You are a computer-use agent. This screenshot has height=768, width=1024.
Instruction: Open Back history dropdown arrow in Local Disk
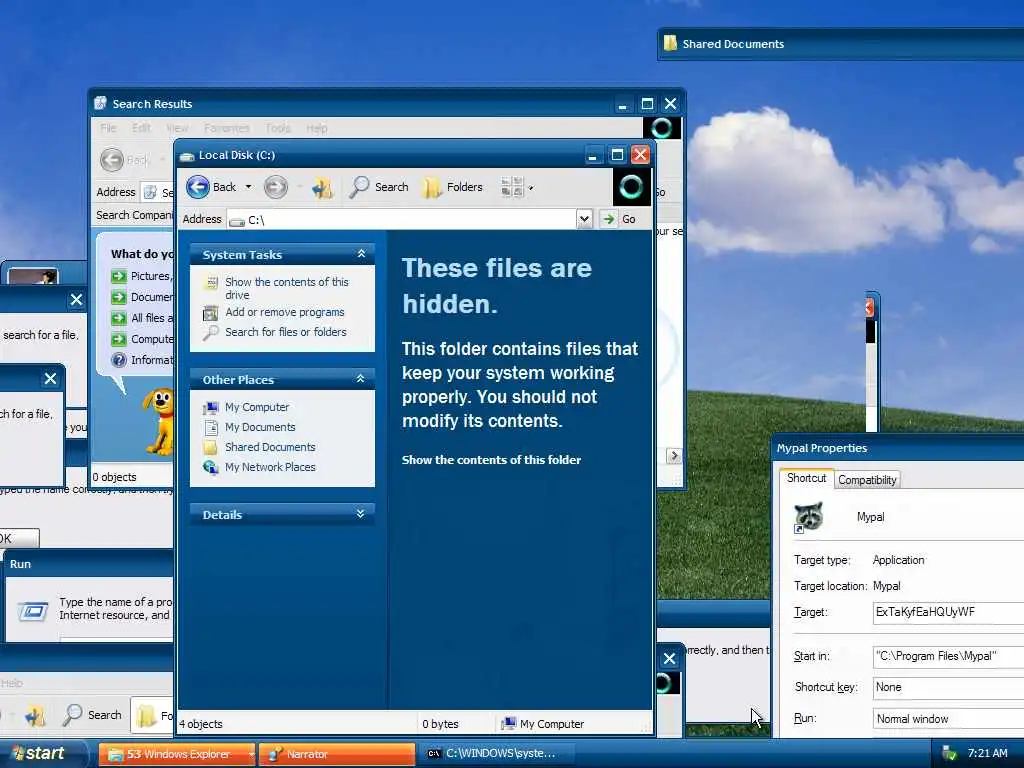tap(248, 187)
